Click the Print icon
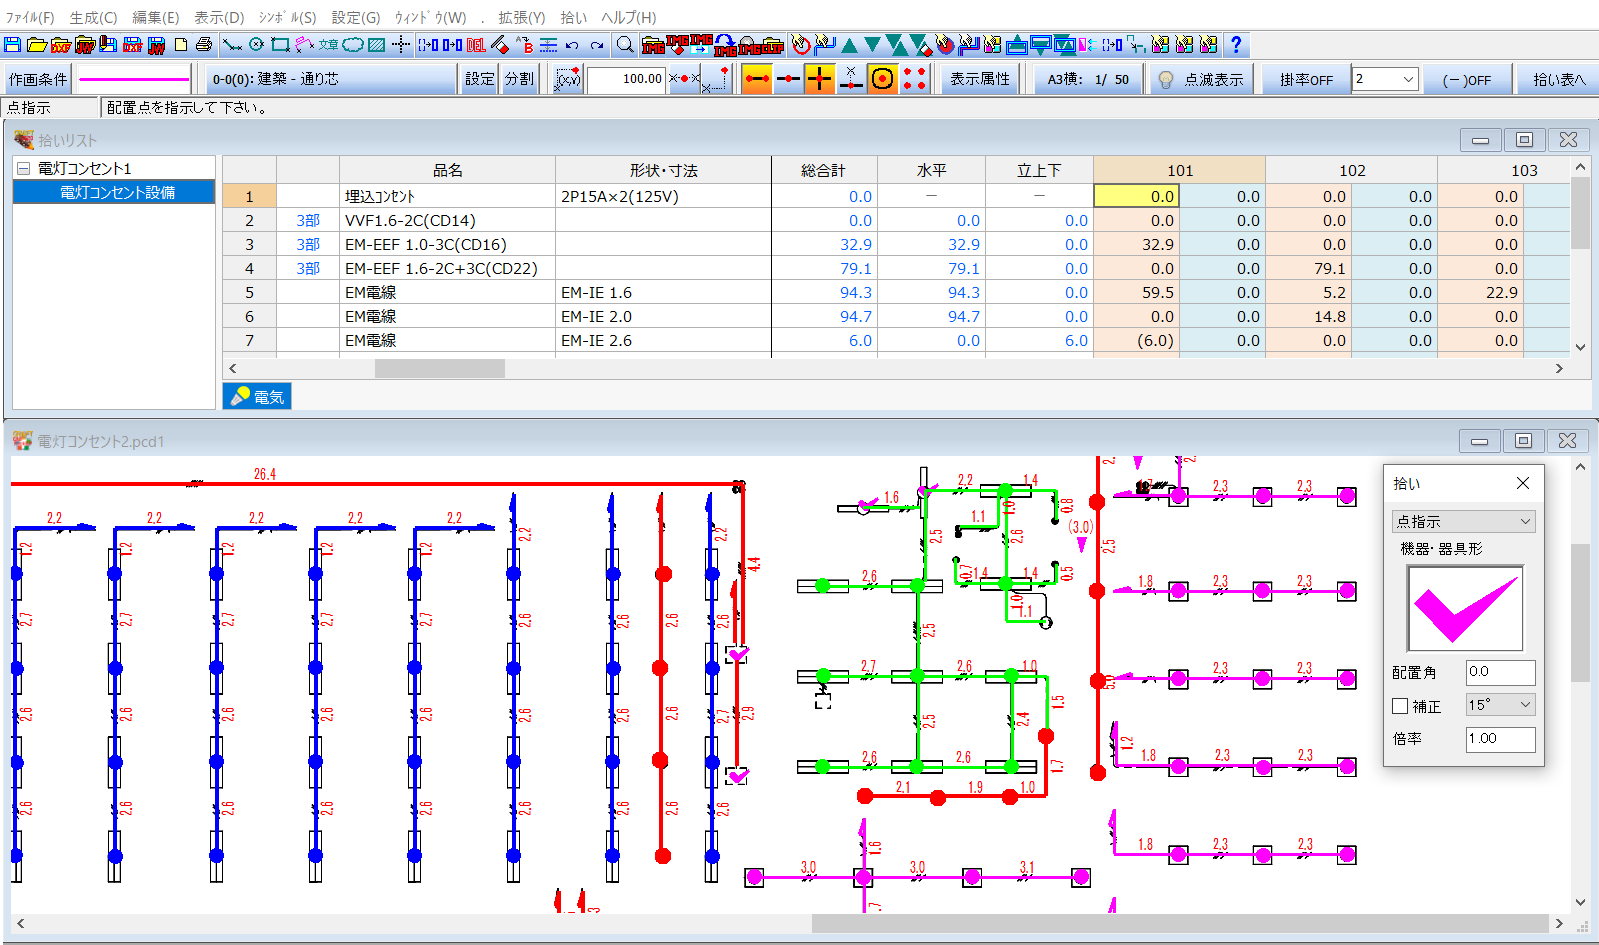This screenshot has width=1599, height=945. click(x=204, y=45)
